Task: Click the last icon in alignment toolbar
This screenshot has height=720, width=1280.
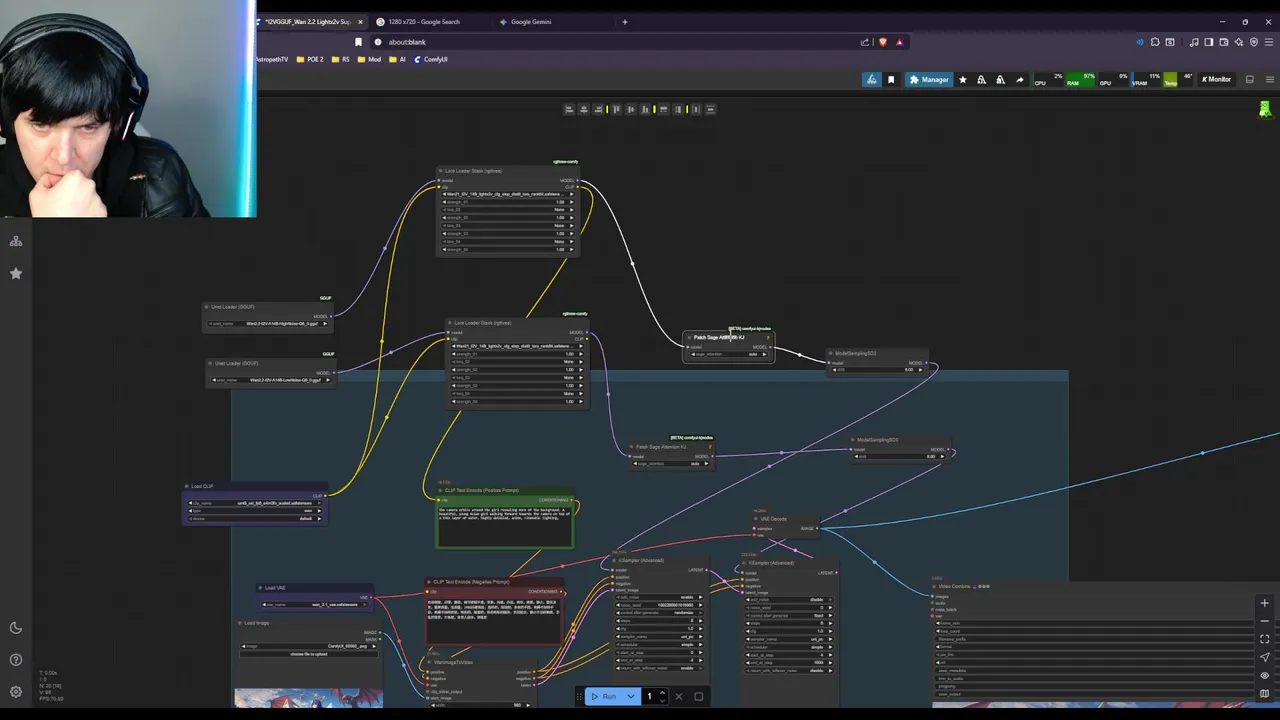Action: 710,109
